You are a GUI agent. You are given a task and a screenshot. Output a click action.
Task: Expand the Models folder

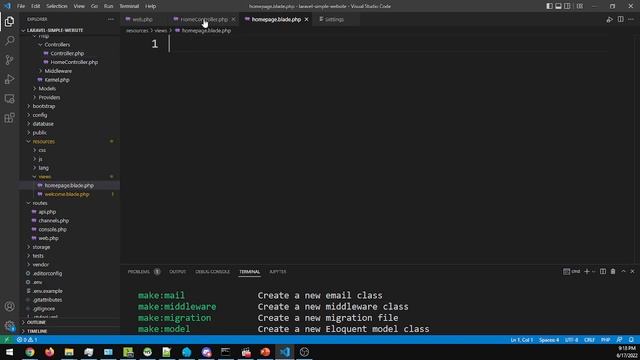[47, 89]
